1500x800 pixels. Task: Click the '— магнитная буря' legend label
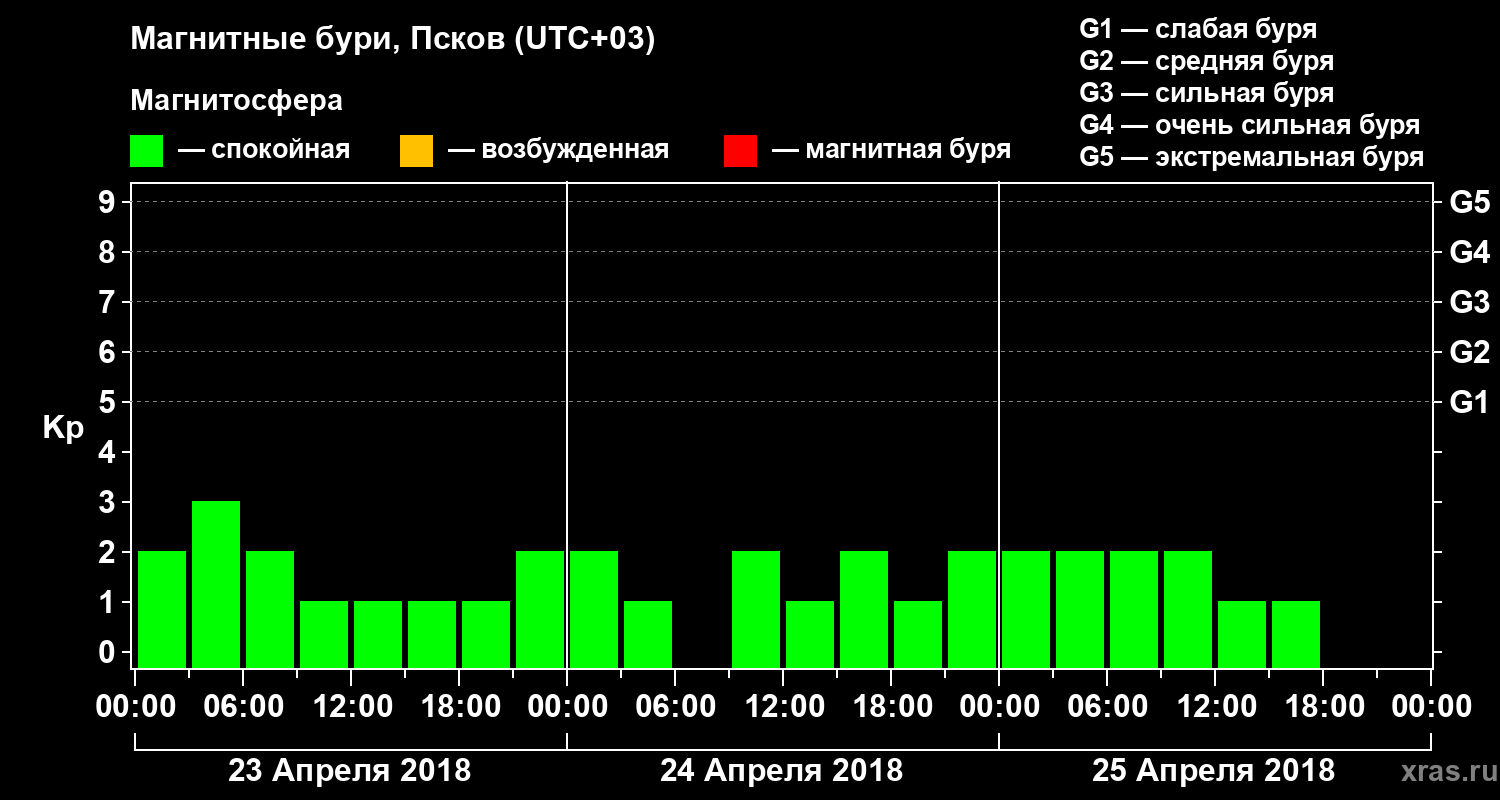point(892,150)
